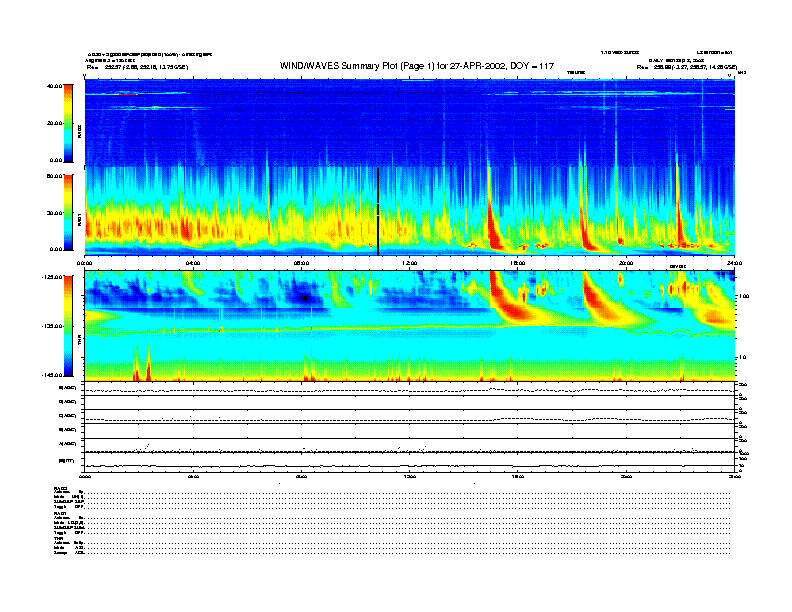Click the RAD2 color scale bar

68,123
